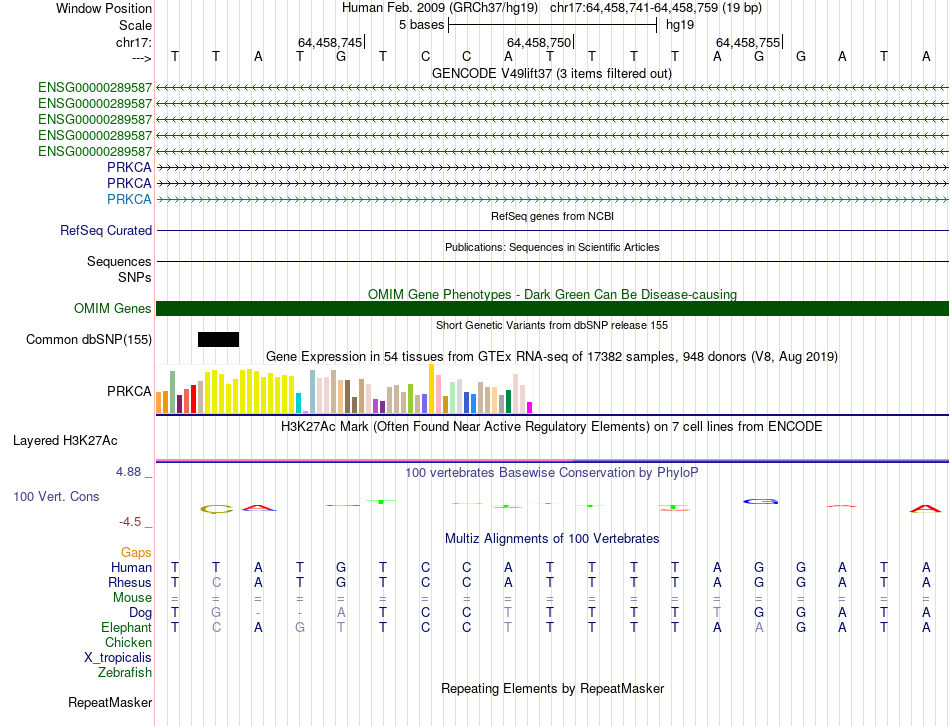Image resolution: width=950 pixels, height=726 pixels.
Task: Click the RefSeq Curated track label
Action: pos(106,230)
